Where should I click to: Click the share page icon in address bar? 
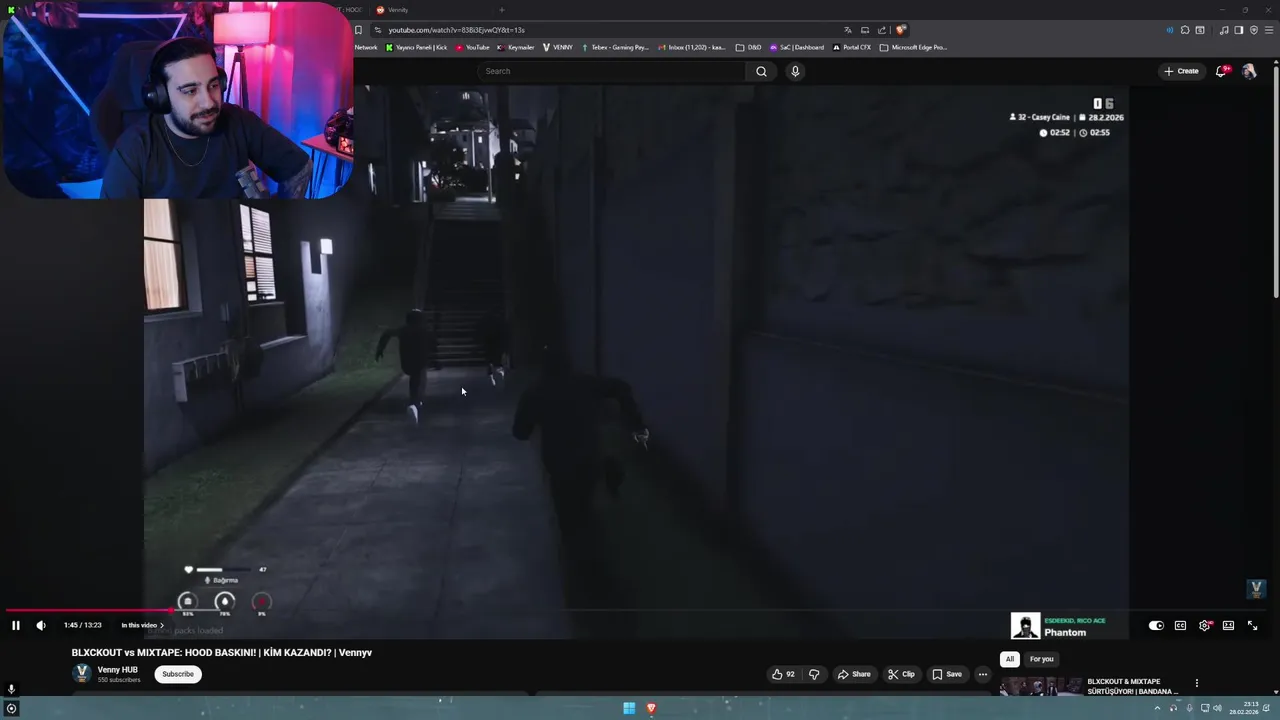coord(882,30)
